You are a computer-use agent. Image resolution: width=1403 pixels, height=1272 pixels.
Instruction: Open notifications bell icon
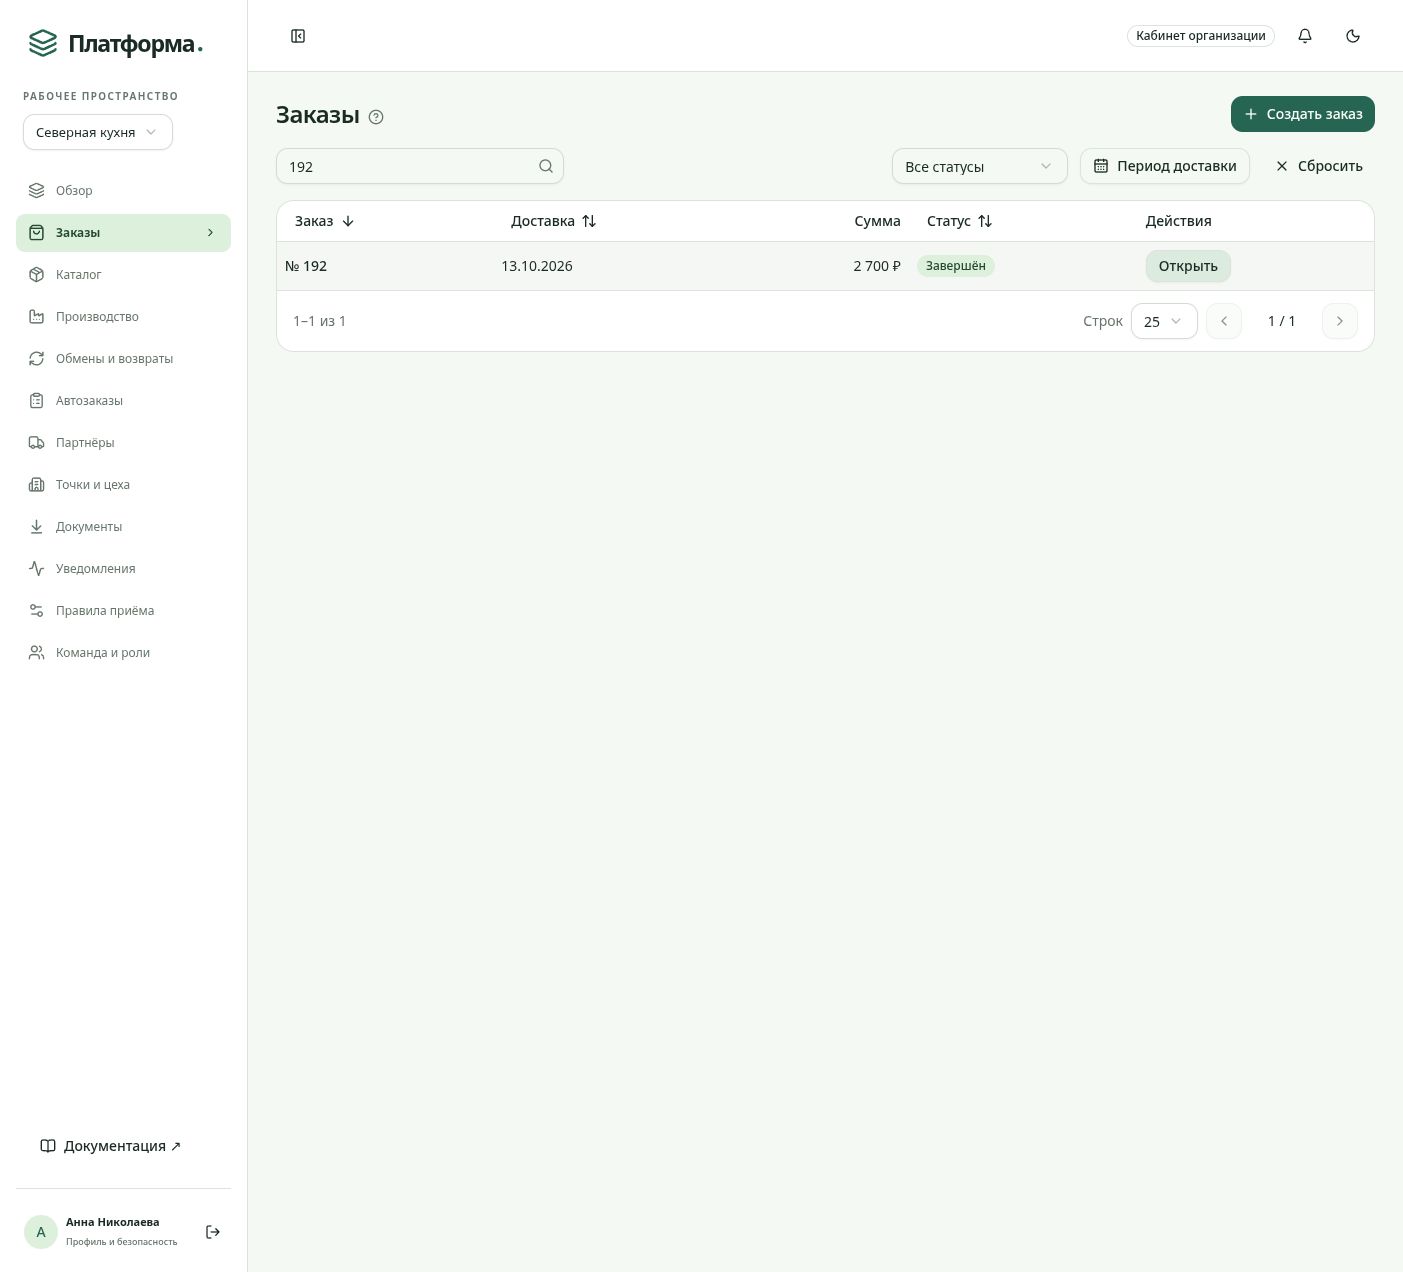tap(1305, 36)
